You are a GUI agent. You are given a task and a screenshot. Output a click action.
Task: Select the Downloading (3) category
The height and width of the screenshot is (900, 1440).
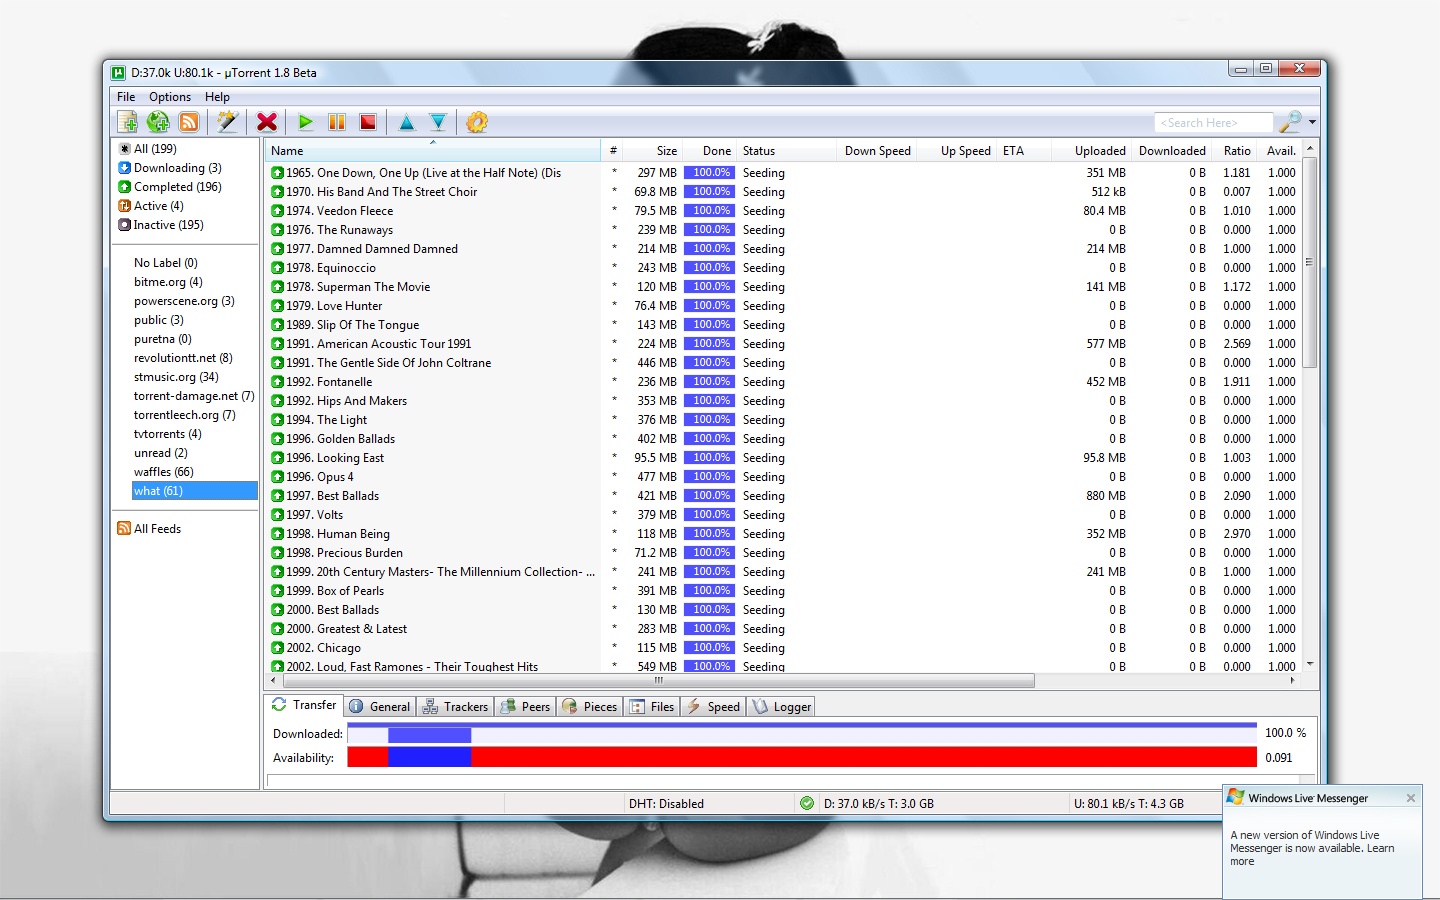click(x=170, y=168)
